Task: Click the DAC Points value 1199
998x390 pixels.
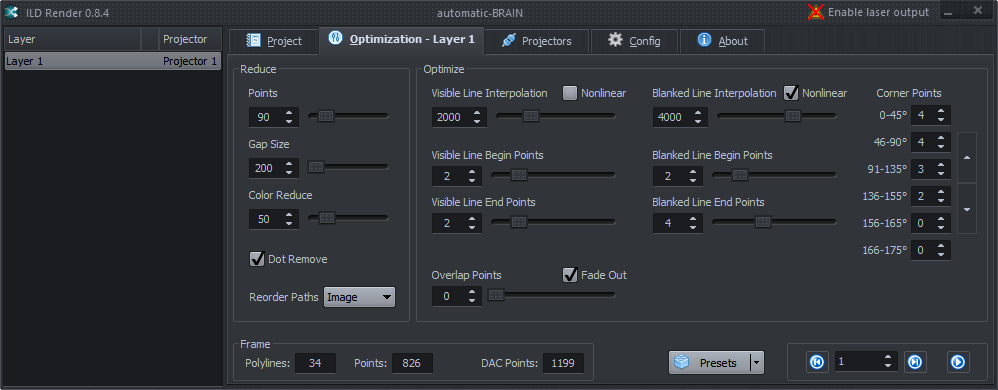Action: pyautogui.click(x=563, y=363)
